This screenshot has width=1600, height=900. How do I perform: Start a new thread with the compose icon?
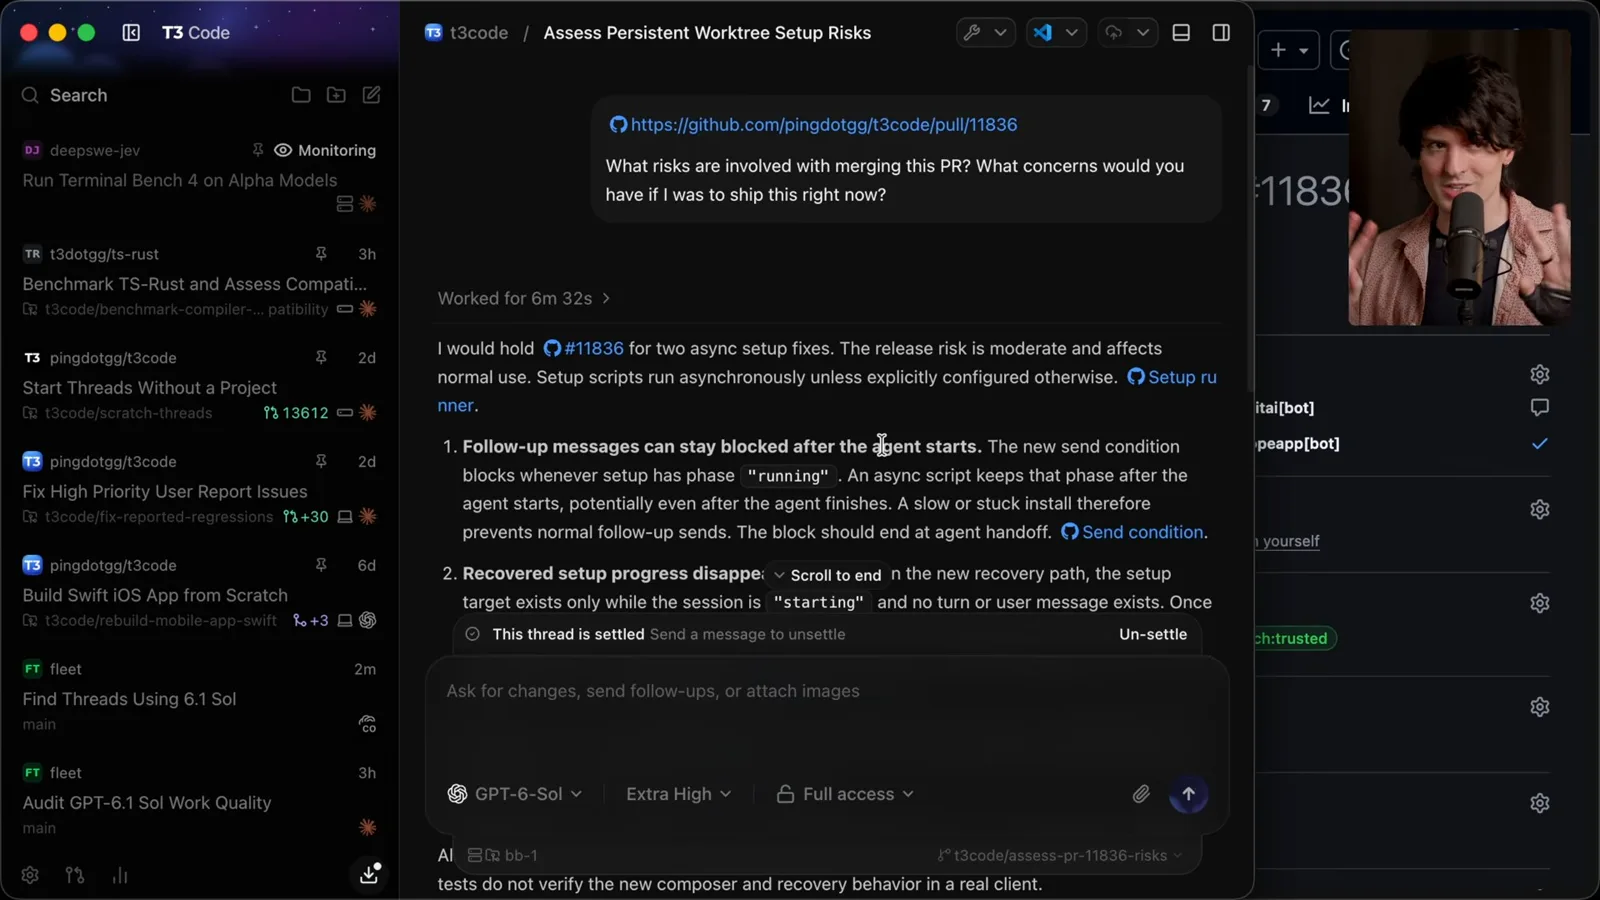point(371,95)
